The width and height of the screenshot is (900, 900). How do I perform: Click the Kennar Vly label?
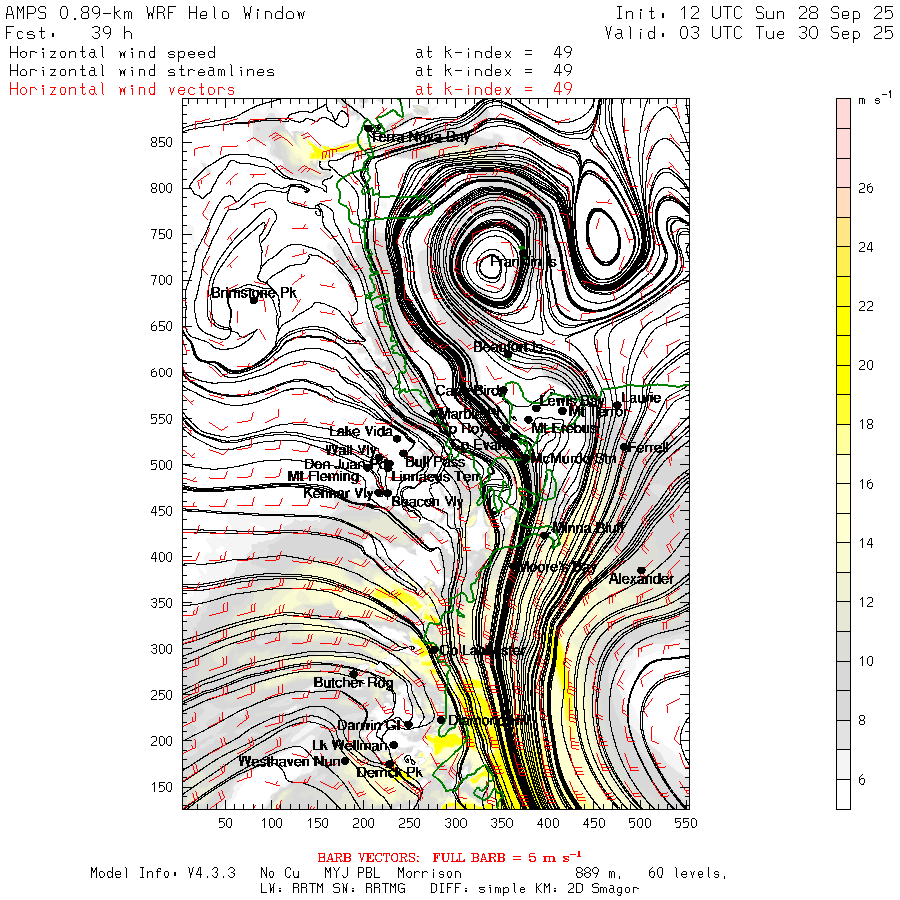point(338,493)
